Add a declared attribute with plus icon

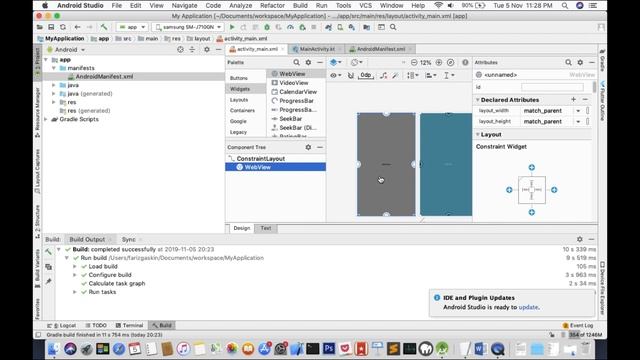tap(573, 100)
